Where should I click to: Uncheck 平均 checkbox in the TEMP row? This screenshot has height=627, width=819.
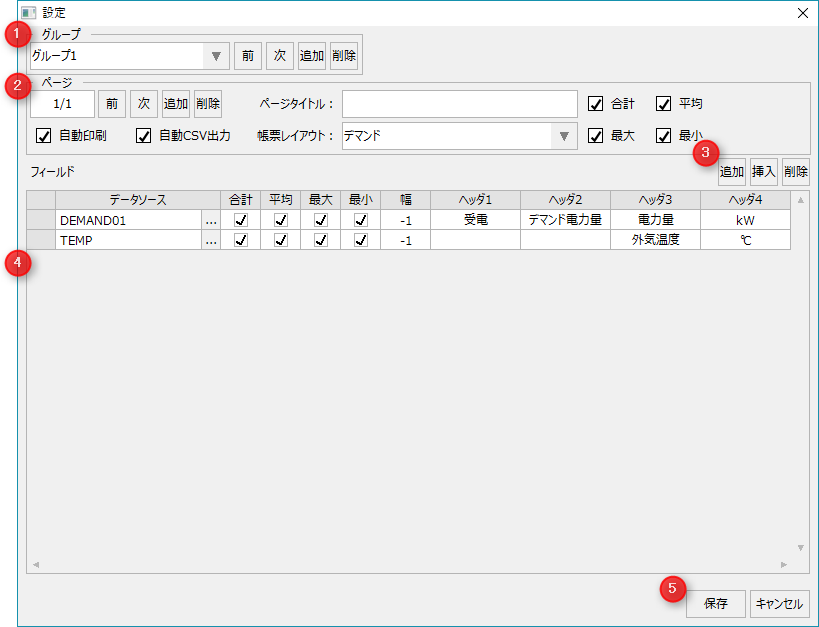tap(281, 240)
